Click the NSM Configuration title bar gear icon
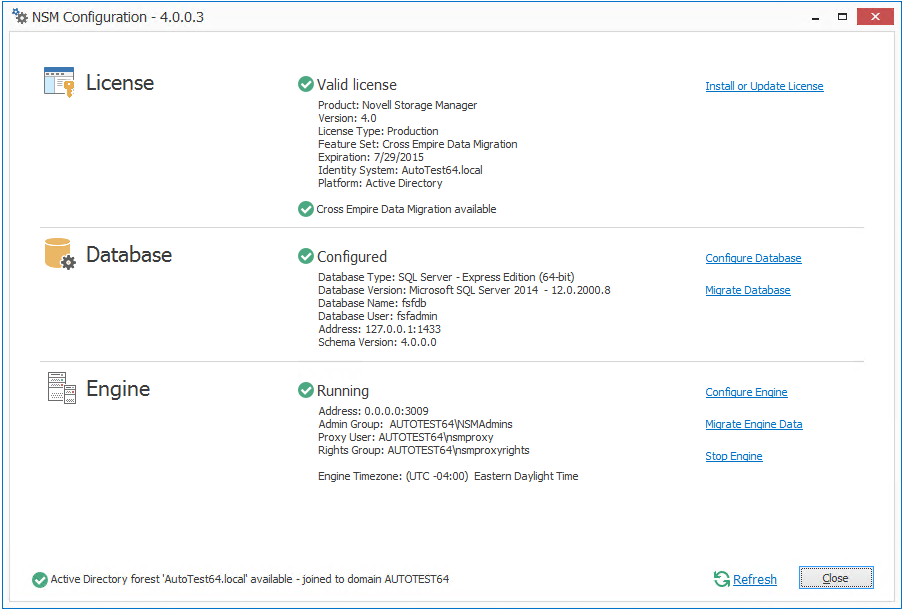The height and width of the screenshot is (611, 905). (x=20, y=17)
